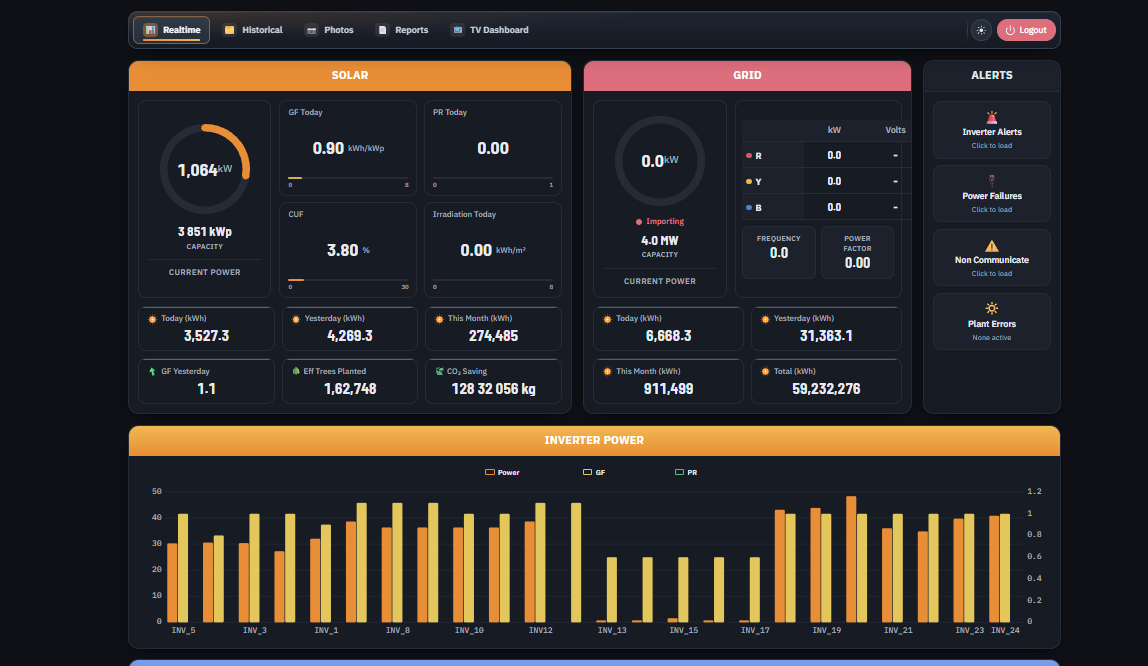Click the CO₂ Saving value 128 32 056 kg
Viewport: 1148px width, 666px height.
pos(493,389)
